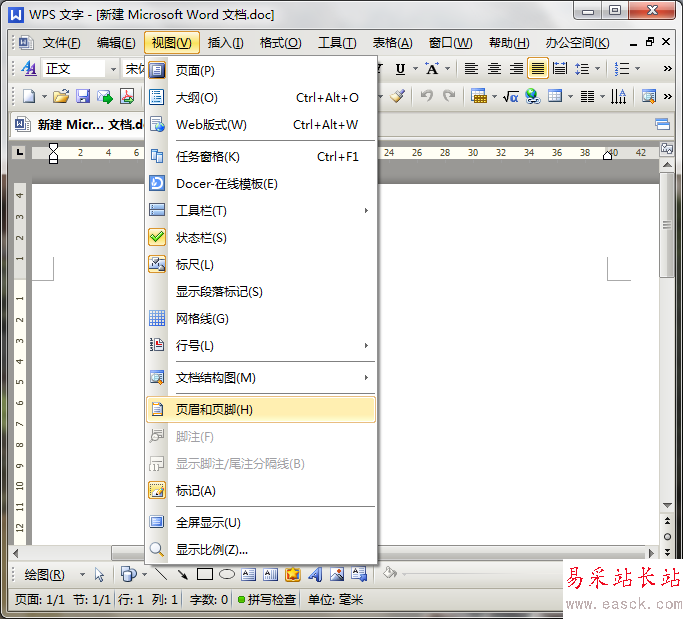This screenshot has width=683, height=619.
Task: Expand the formatting toolbar overflow chevron
Action: (667, 68)
